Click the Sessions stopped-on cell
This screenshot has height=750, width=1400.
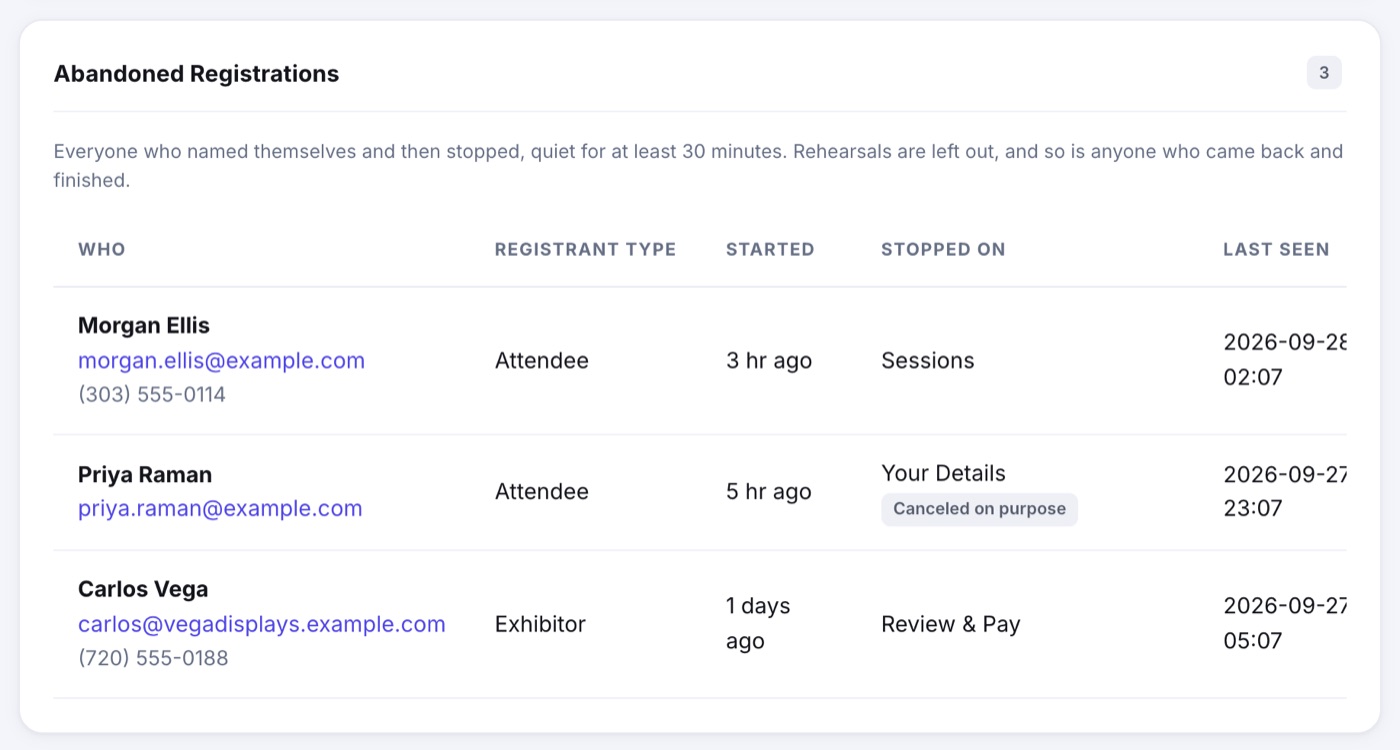pos(928,360)
